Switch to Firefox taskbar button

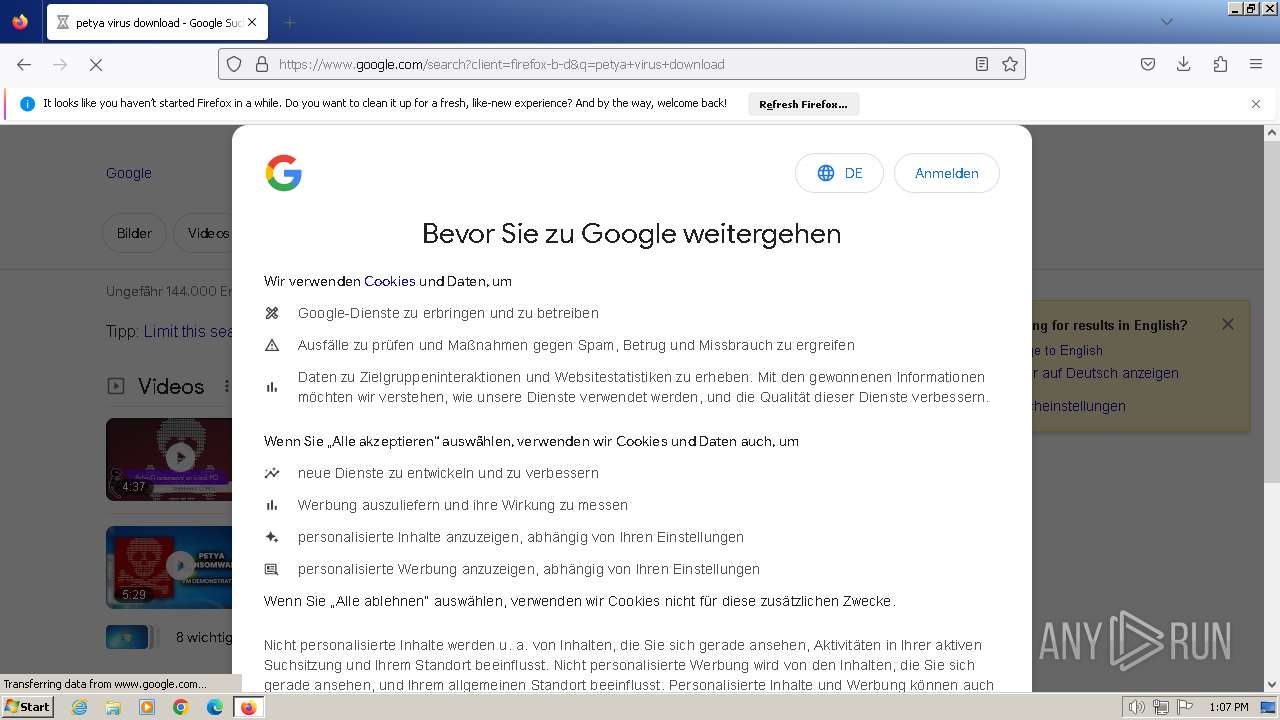pyautogui.click(x=249, y=707)
